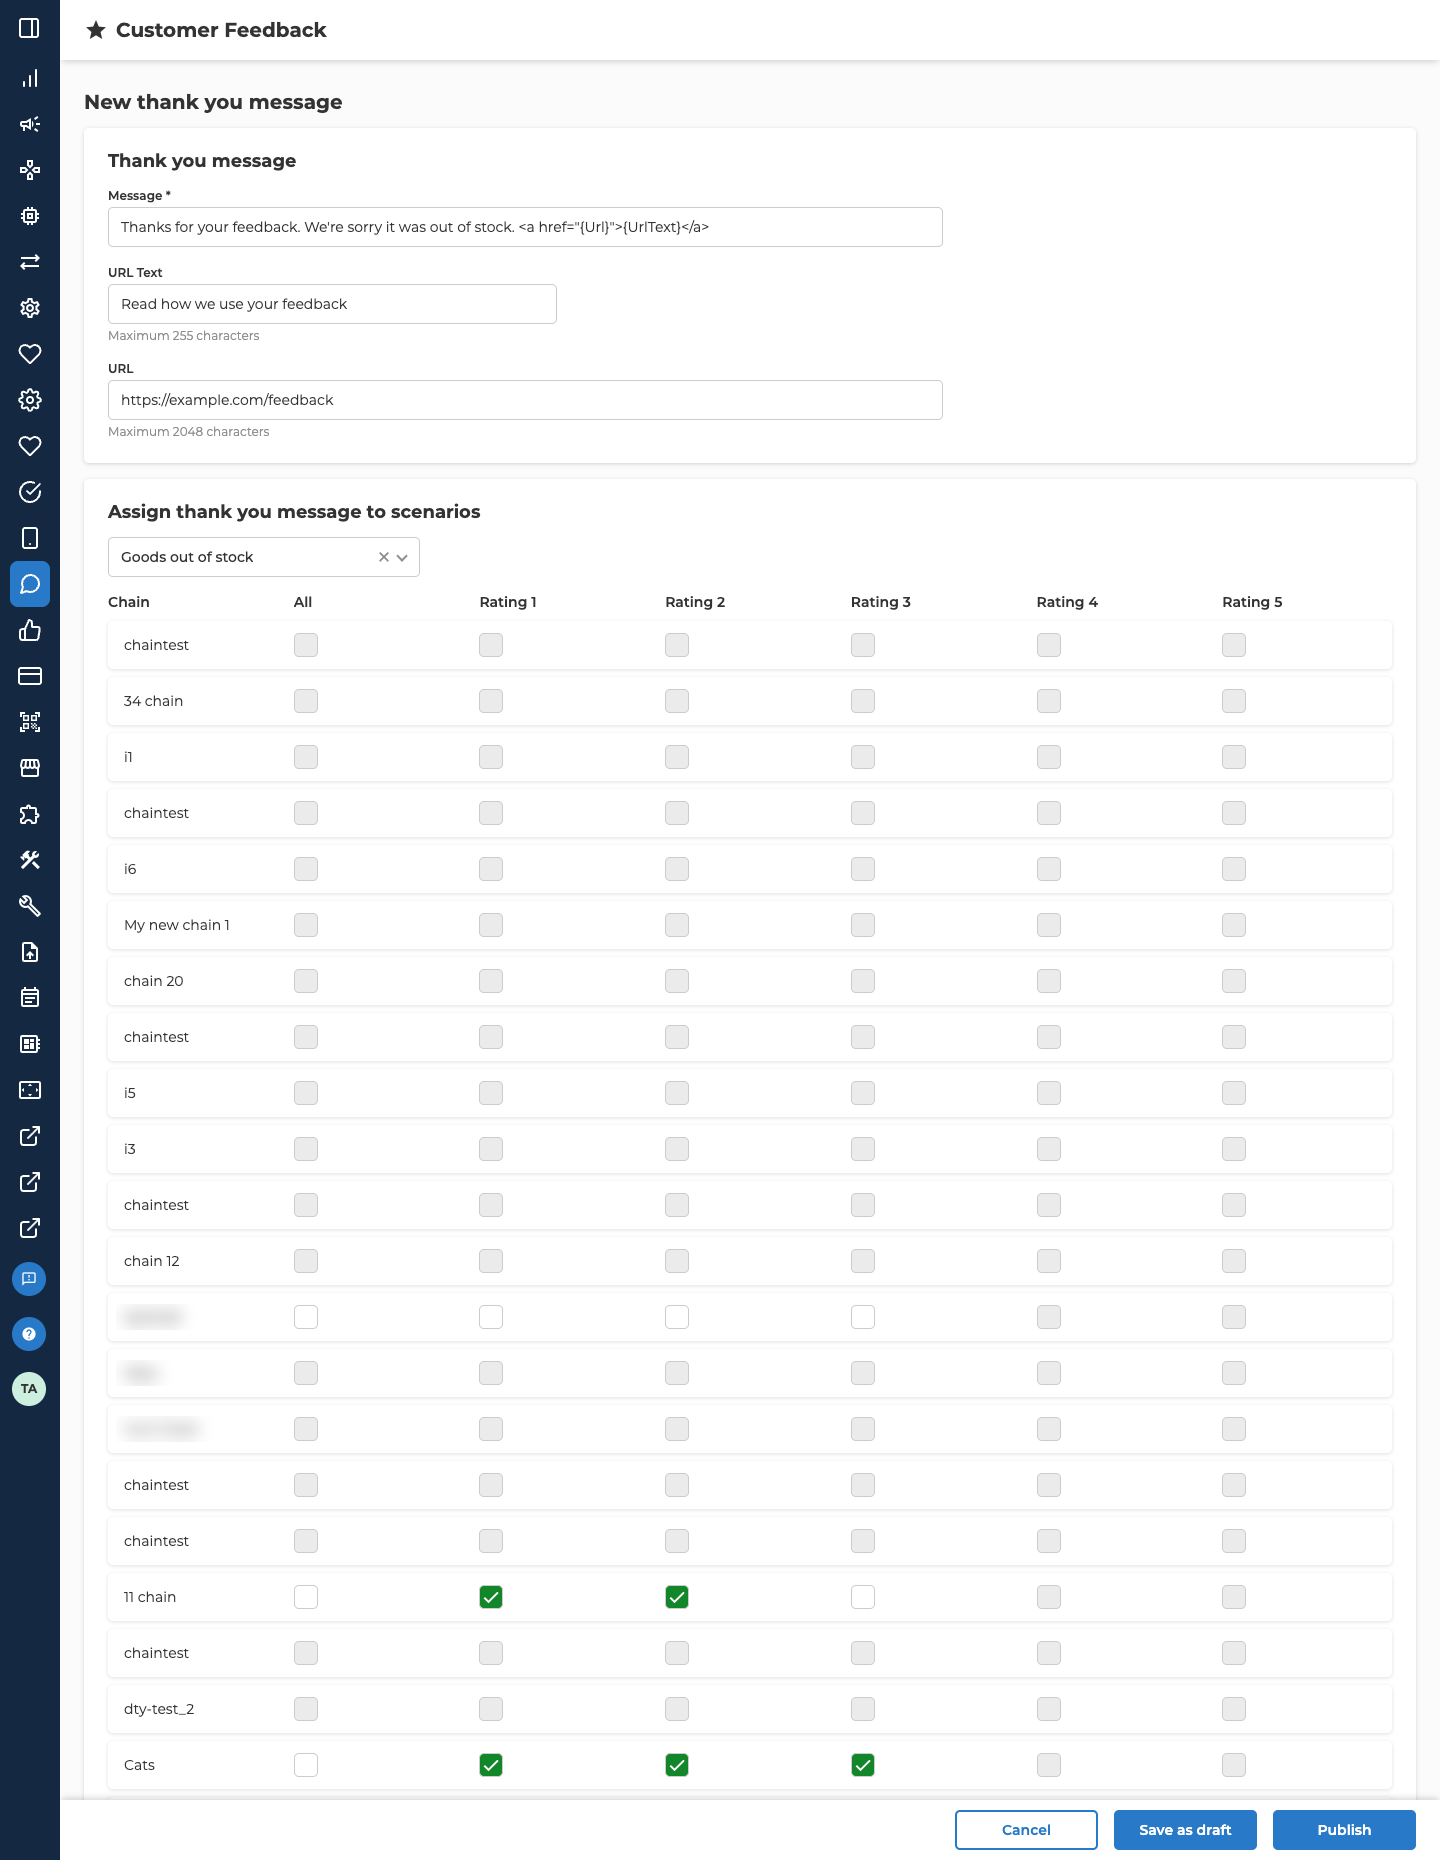Clear the Goods out of stock selection
This screenshot has width=1440, height=1860.
(x=384, y=557)
